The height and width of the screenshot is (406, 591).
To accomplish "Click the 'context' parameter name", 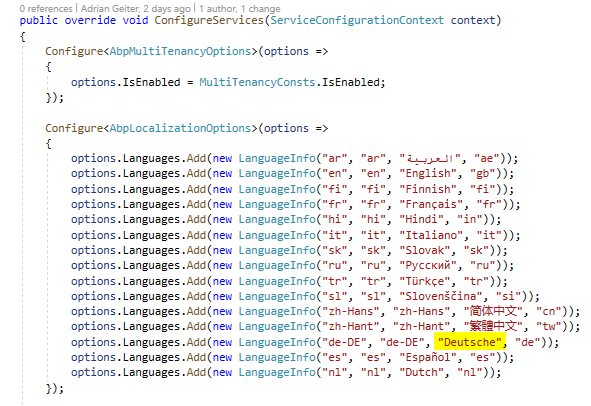I will [x=473, y=20].
